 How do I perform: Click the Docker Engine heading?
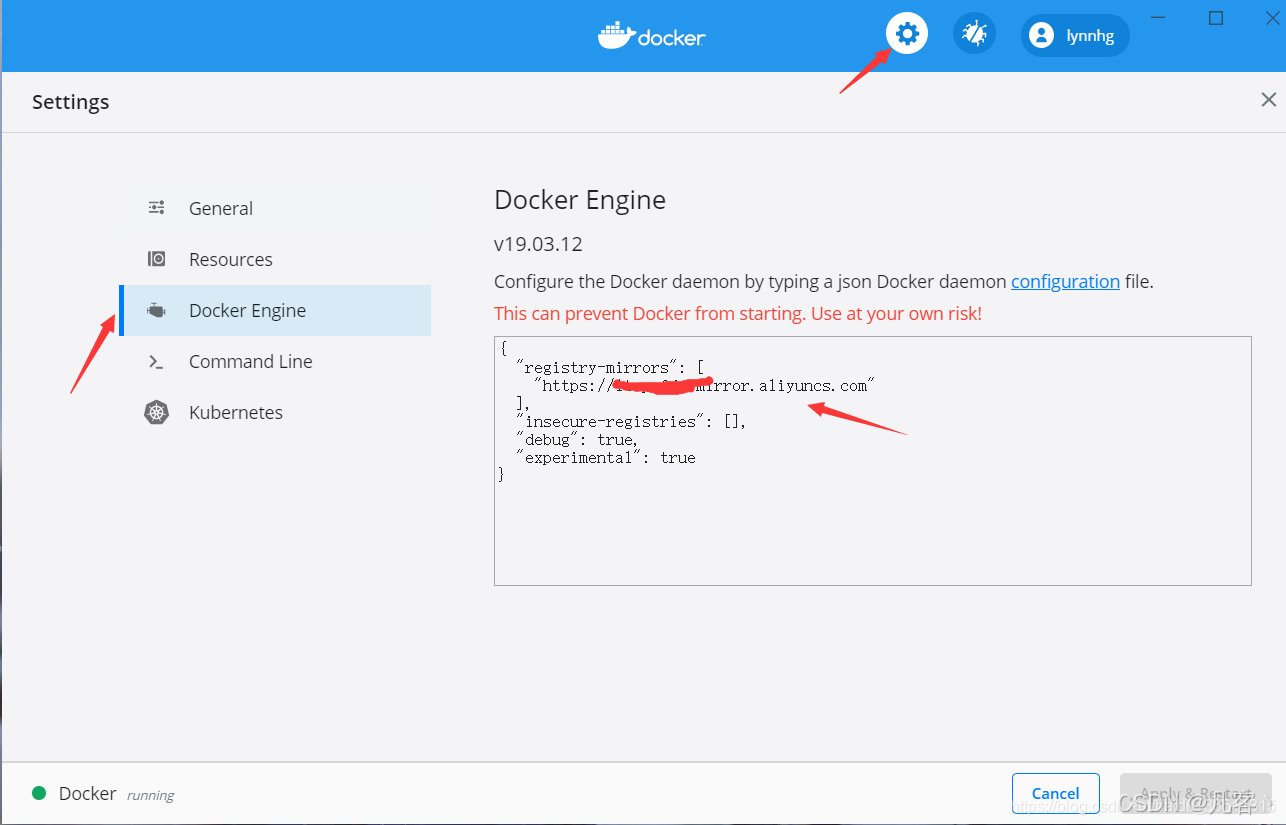pos(580,200)
